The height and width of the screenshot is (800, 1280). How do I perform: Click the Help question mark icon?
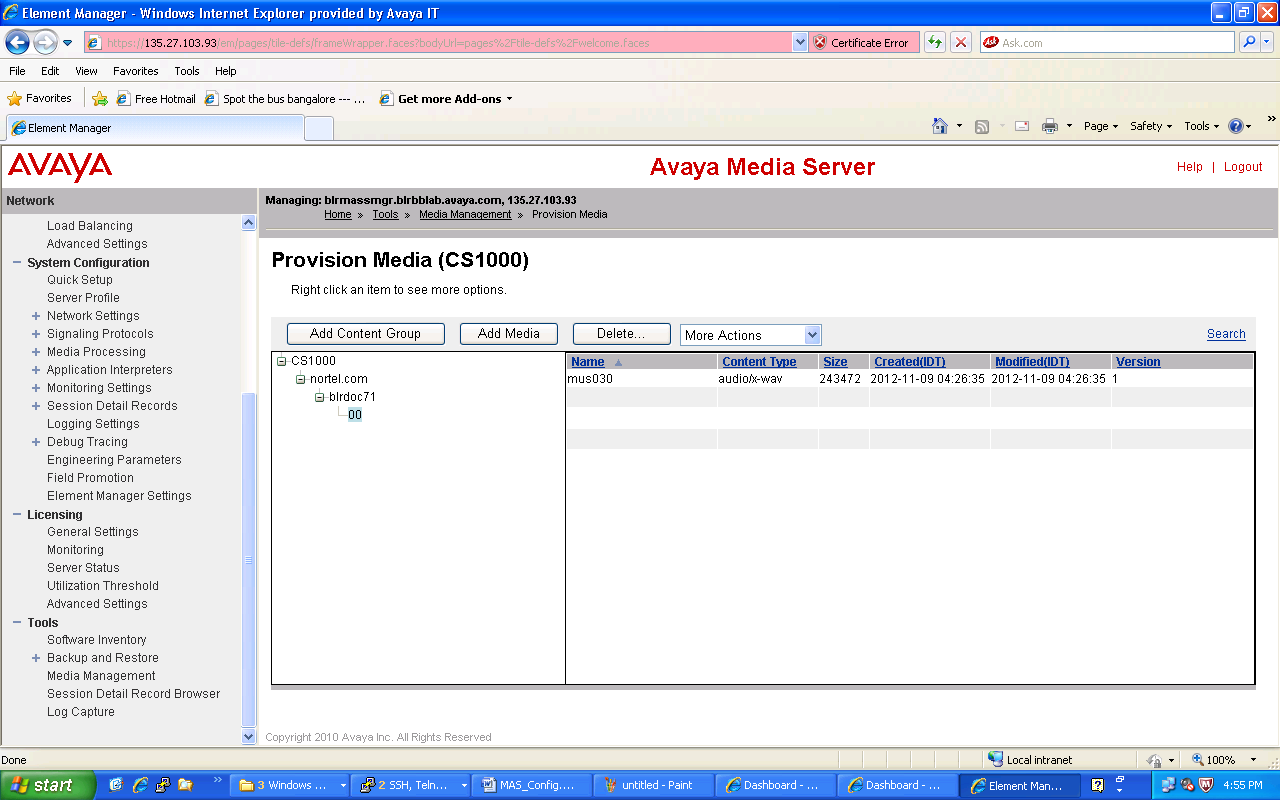coord(1236,126)
